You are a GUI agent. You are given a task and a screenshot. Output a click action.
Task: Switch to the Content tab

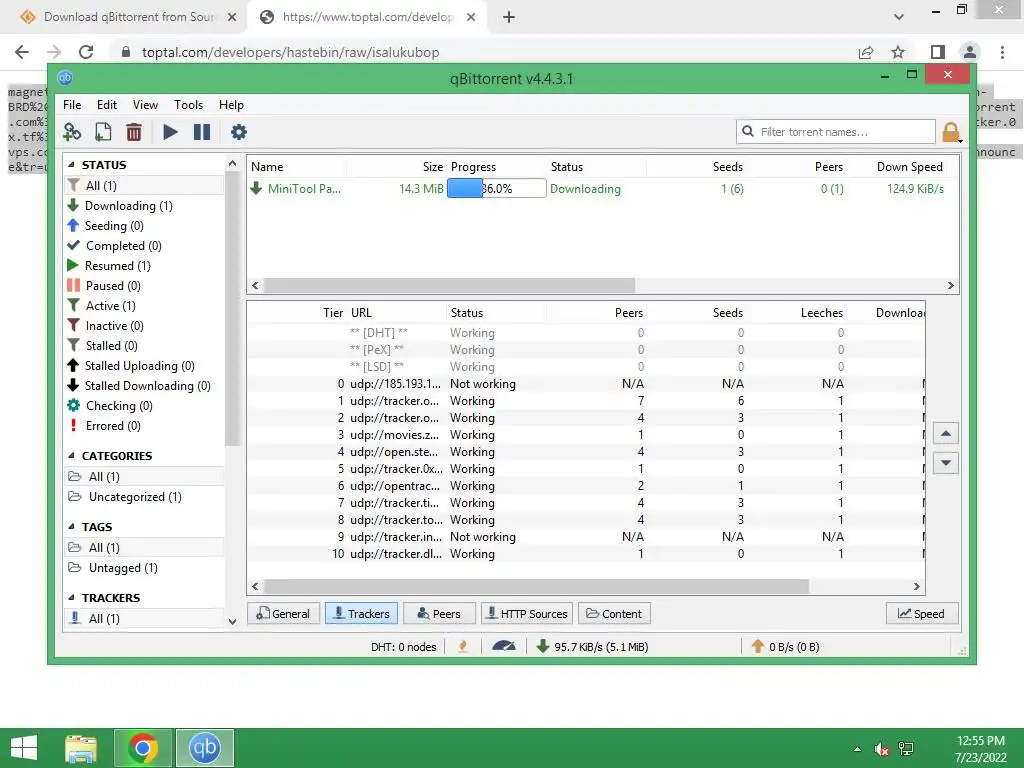coord(614,614)
